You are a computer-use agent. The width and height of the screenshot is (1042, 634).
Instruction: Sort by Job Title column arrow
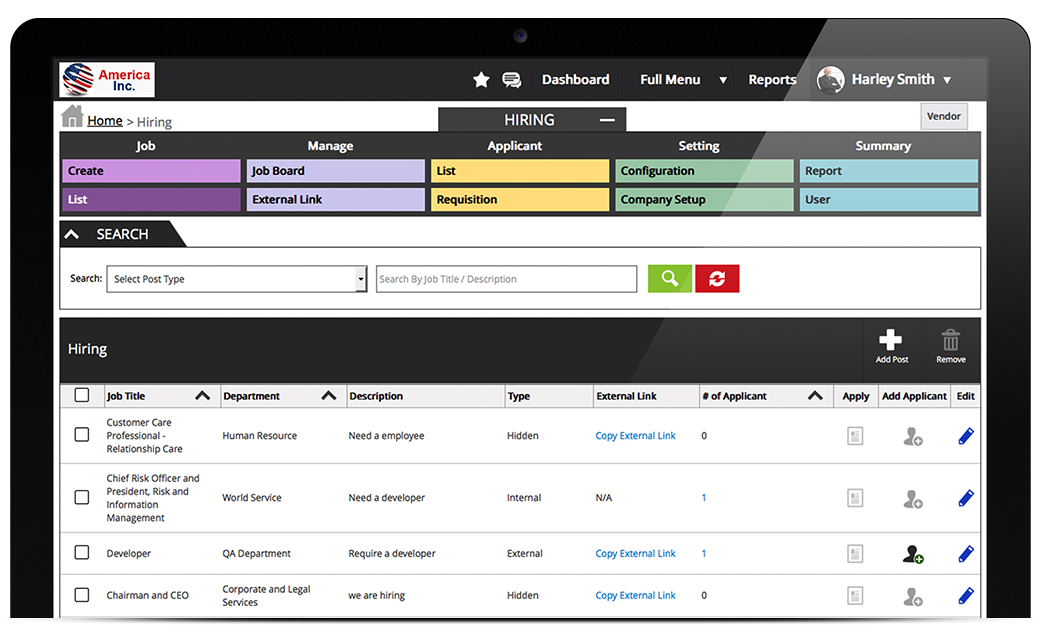pos(203,395)
